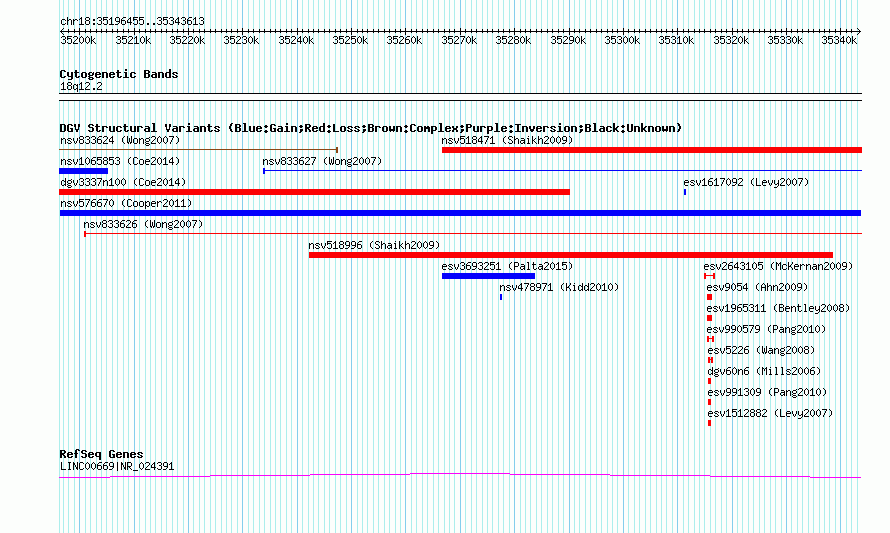Open the nsv1065853 (Coe2014) label

pyautogui.click(x=120, y=161)
